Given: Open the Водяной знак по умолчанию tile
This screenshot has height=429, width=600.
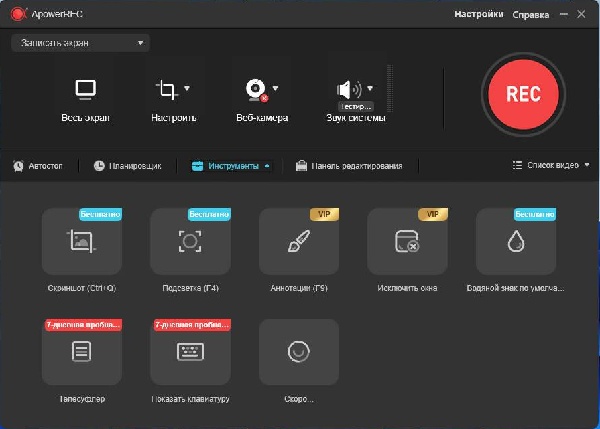Looking at the screenshot, I should 516,241.
